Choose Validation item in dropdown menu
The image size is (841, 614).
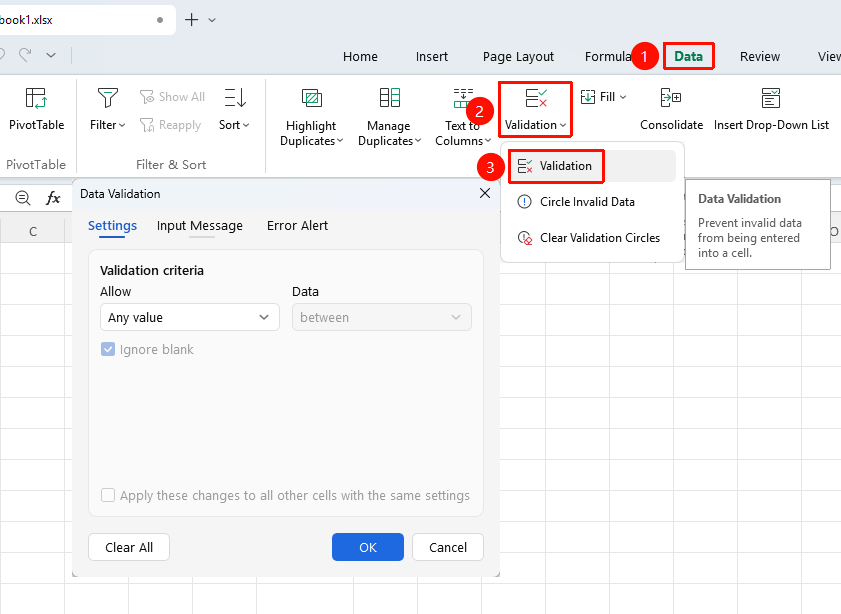[x=592, y=166]
